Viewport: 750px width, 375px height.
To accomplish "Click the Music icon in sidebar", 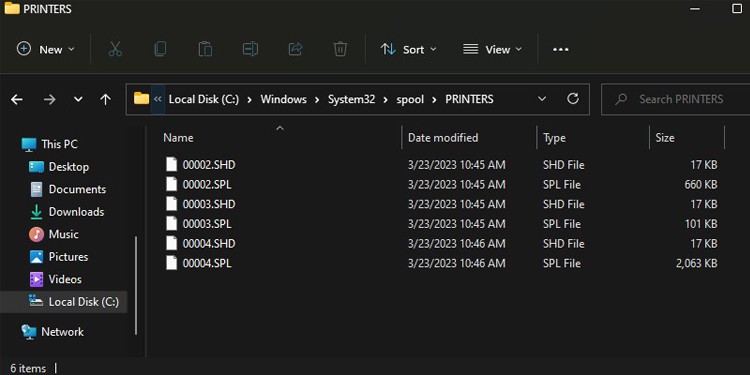I will 37,234.
